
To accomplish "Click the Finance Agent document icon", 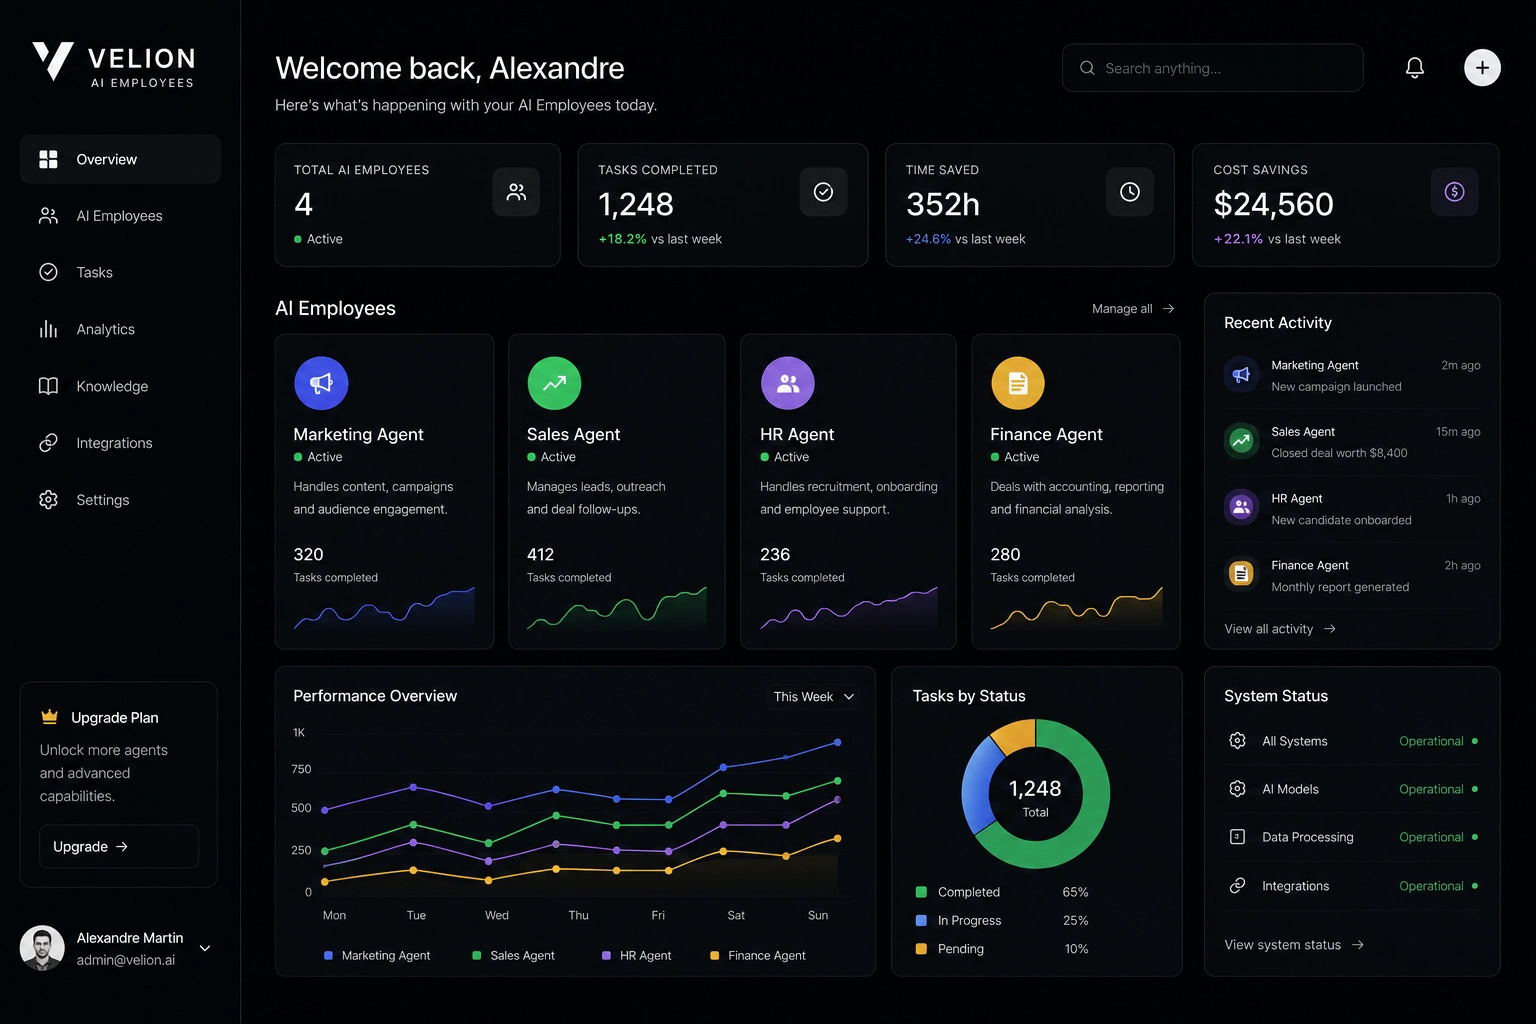I will coord(1018,383).
